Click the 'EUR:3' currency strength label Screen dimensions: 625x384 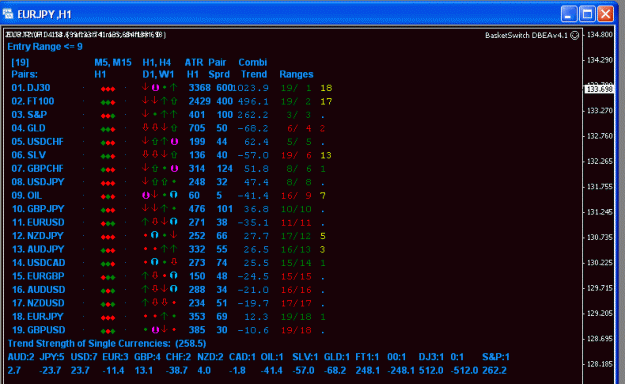tap(115, 357)
